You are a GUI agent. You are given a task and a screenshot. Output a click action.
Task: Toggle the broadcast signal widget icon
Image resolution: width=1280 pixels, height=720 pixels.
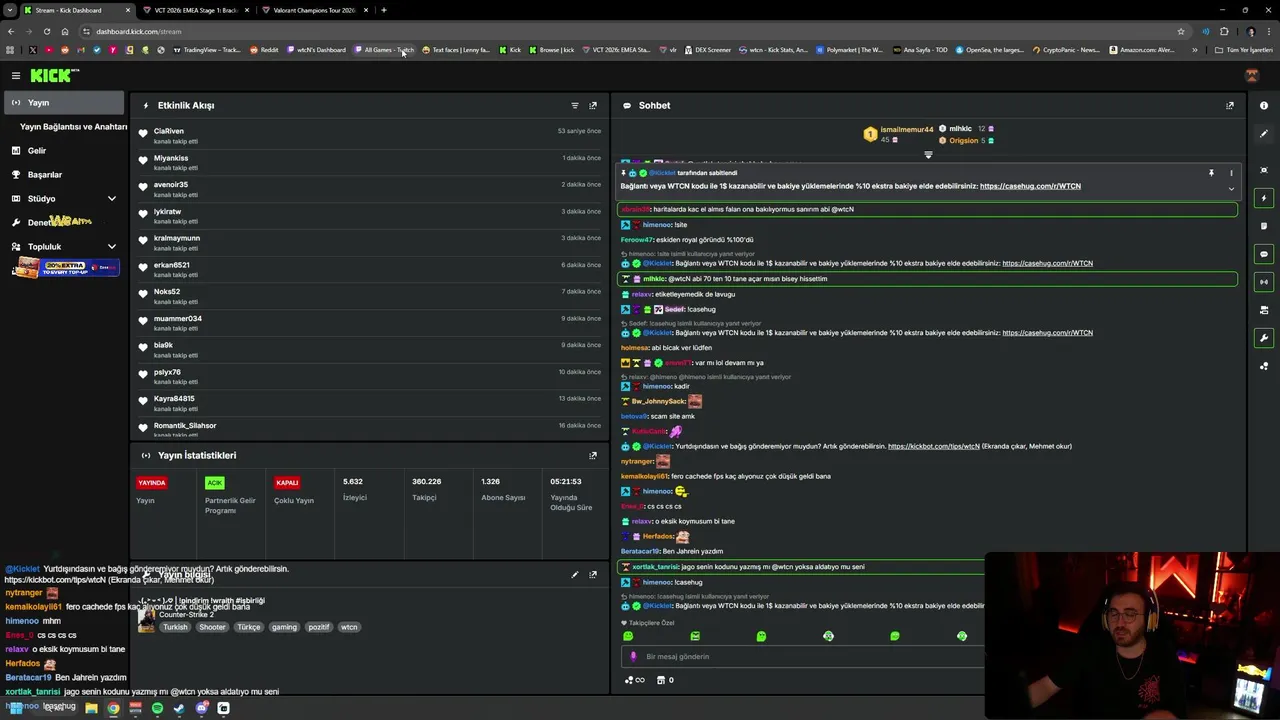[1264, 282]
